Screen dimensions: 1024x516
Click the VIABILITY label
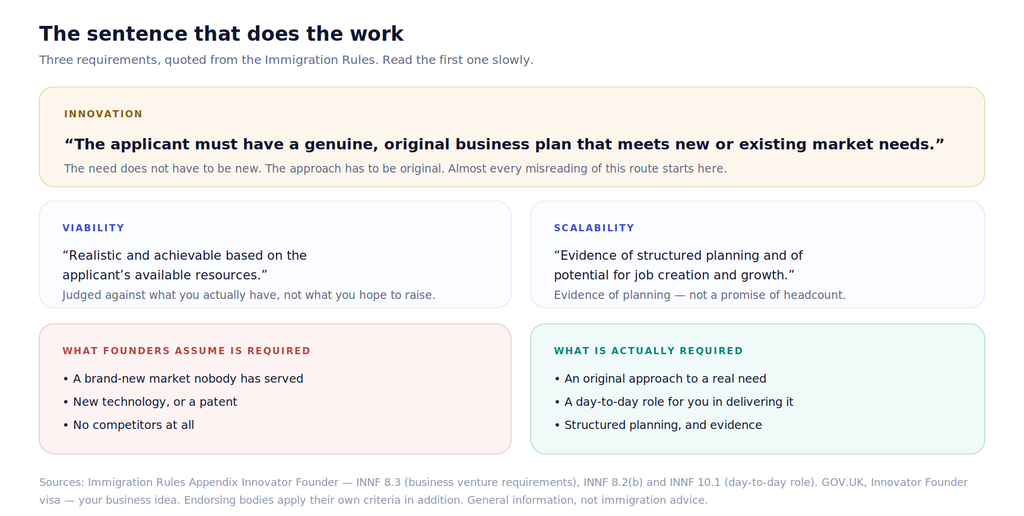click(93, 228)
